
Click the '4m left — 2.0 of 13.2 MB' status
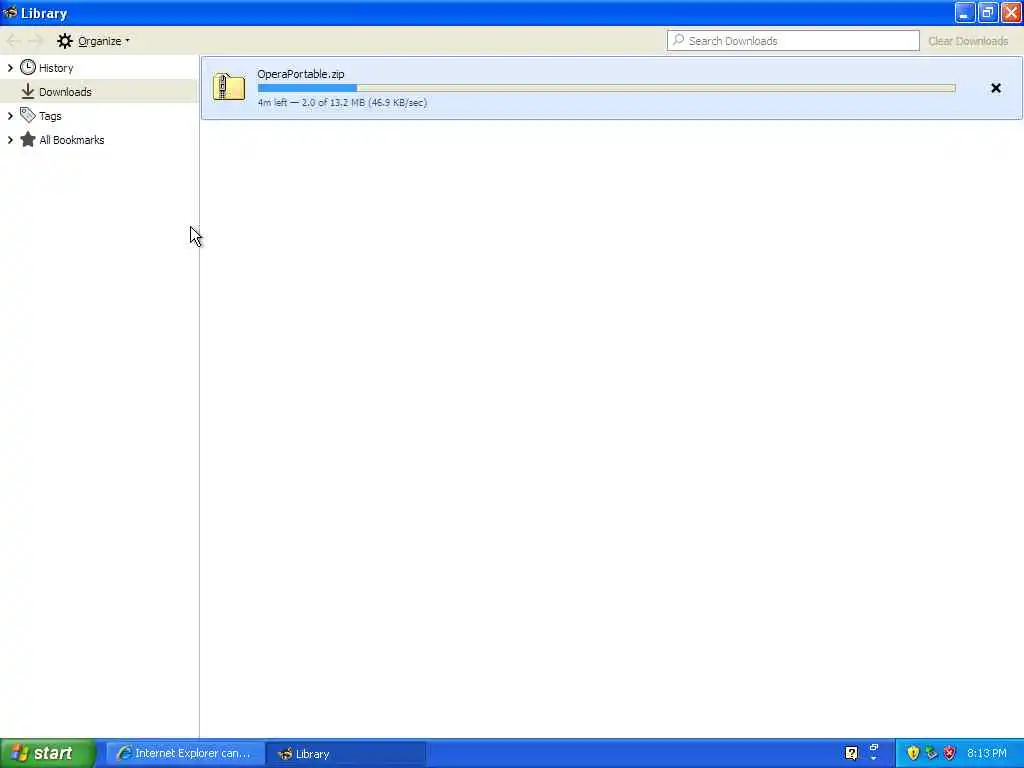[342, 103]
